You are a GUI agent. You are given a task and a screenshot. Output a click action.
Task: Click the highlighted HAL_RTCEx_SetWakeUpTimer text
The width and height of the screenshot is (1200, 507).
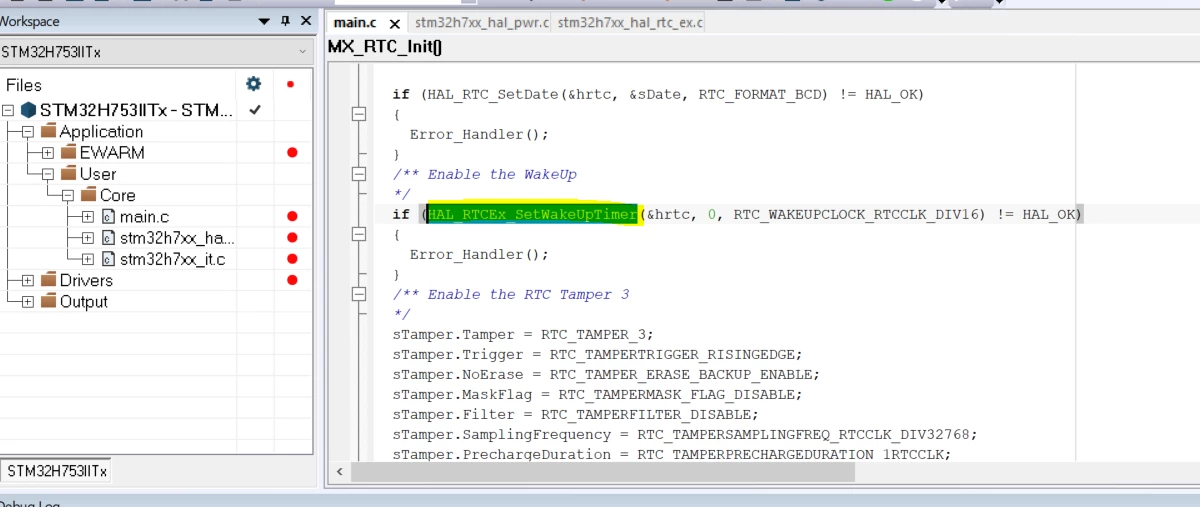[533, 214]
